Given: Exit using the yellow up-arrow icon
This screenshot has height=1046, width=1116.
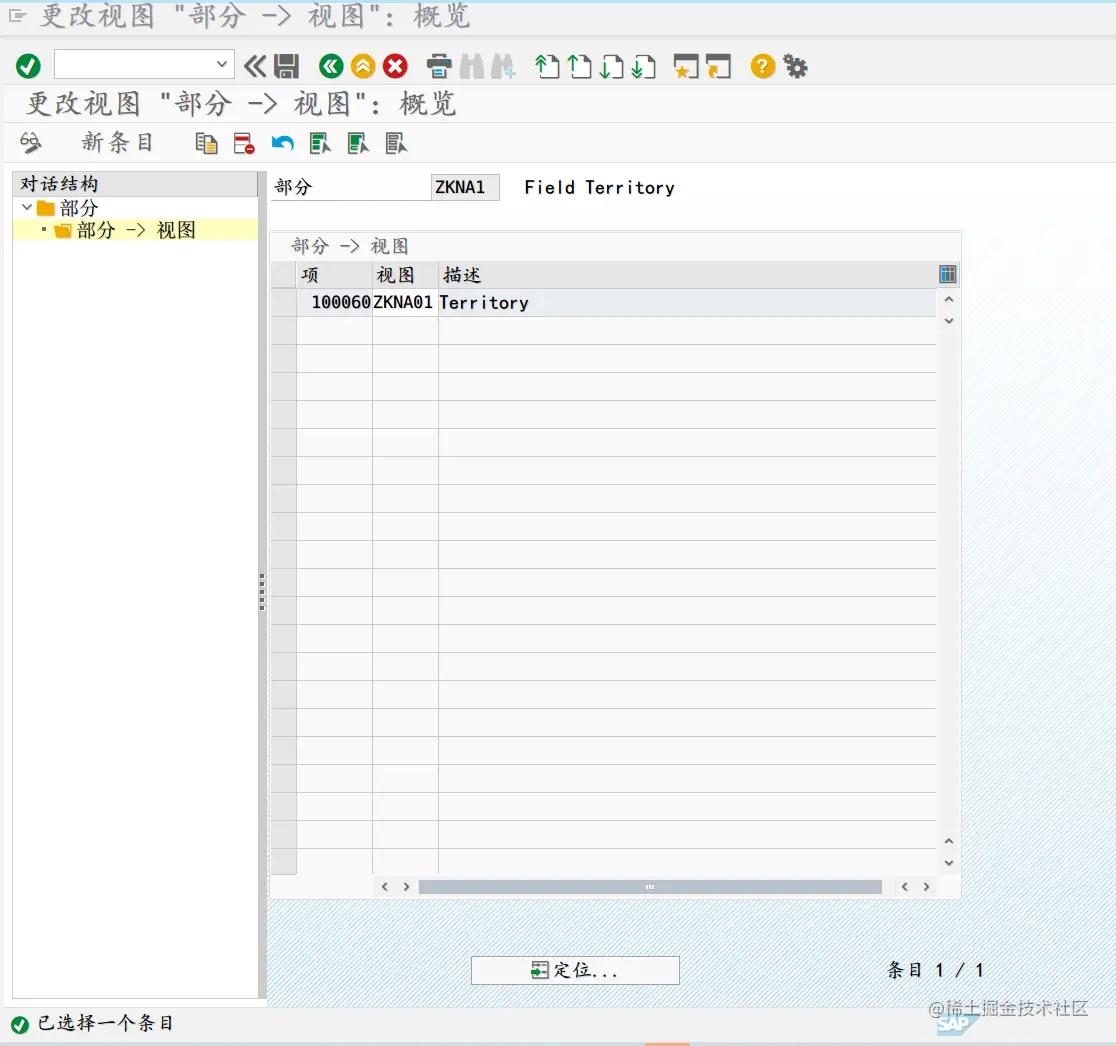Looking at the screenshot, I should point(363,66).
